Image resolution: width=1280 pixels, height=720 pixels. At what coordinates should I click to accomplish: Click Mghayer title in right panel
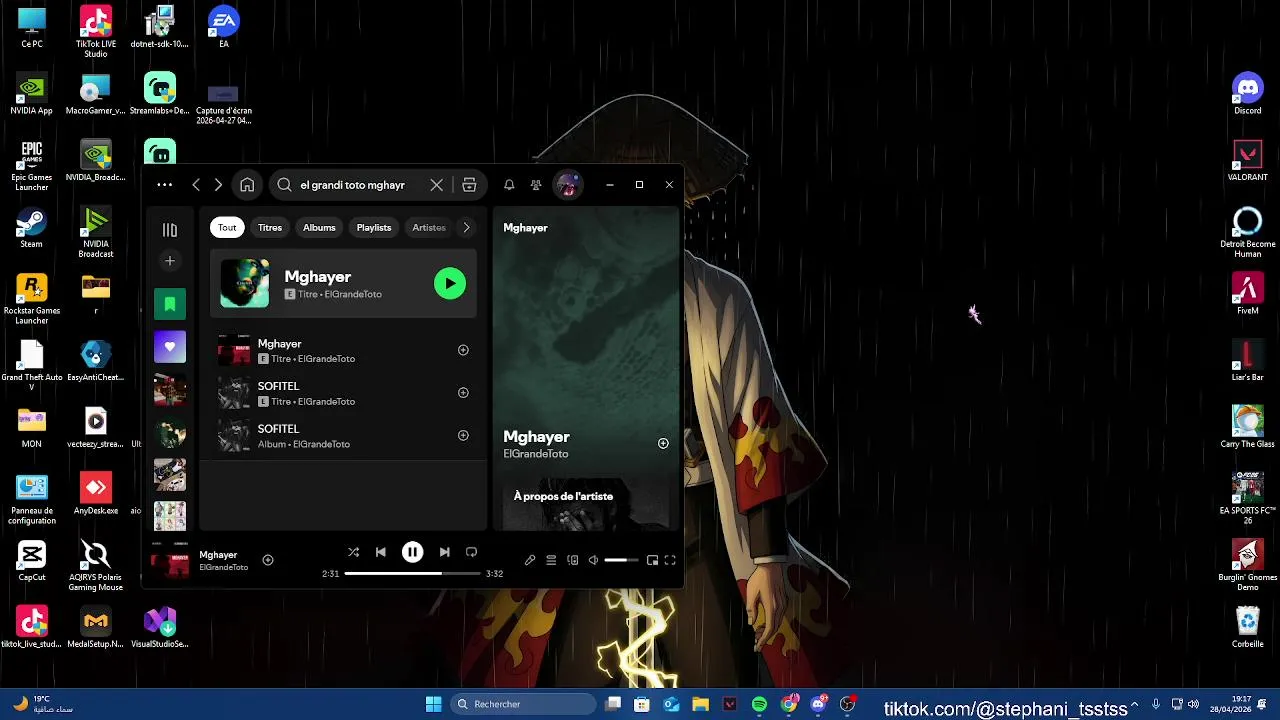pyautogui.click(x=536, y=437)
